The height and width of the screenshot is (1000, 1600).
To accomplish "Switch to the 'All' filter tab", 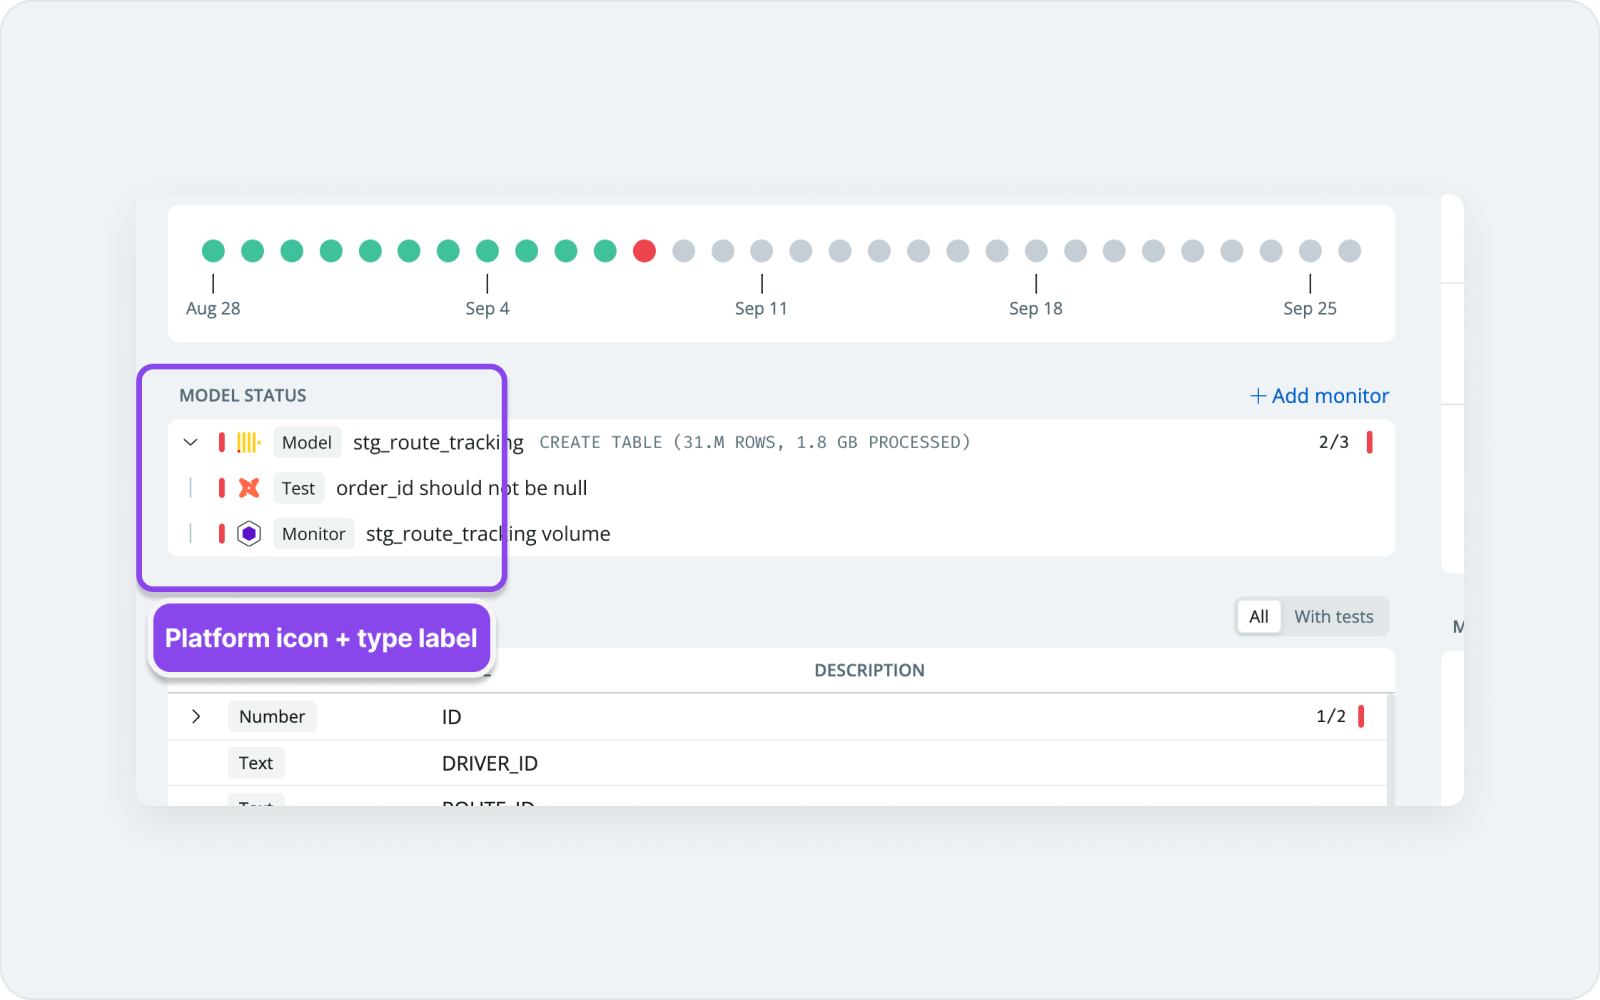I will [x=1259, y=617].
